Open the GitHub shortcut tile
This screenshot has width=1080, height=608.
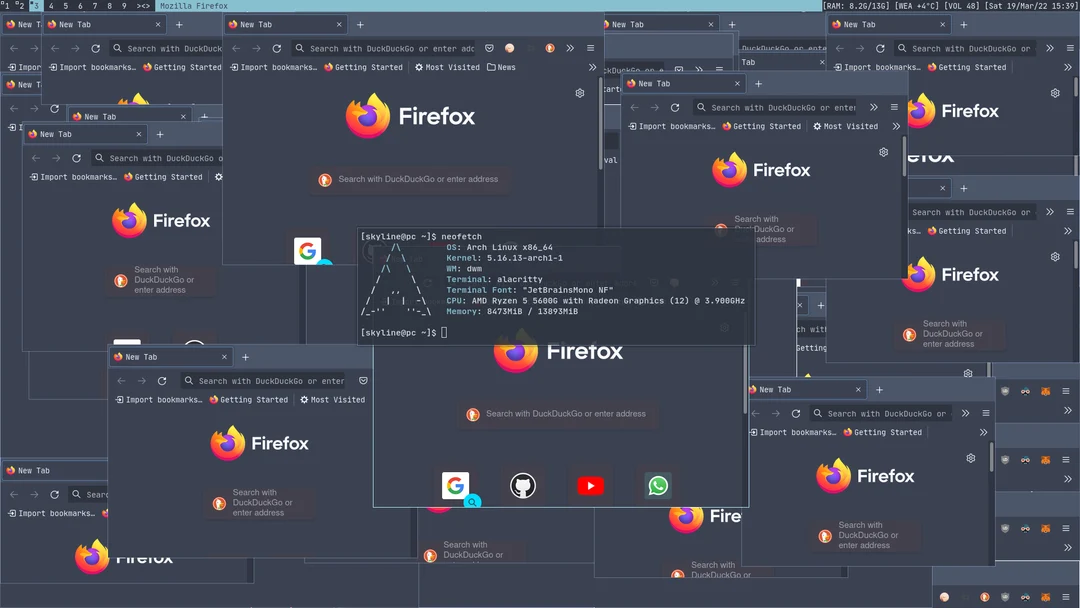(523, 485)
